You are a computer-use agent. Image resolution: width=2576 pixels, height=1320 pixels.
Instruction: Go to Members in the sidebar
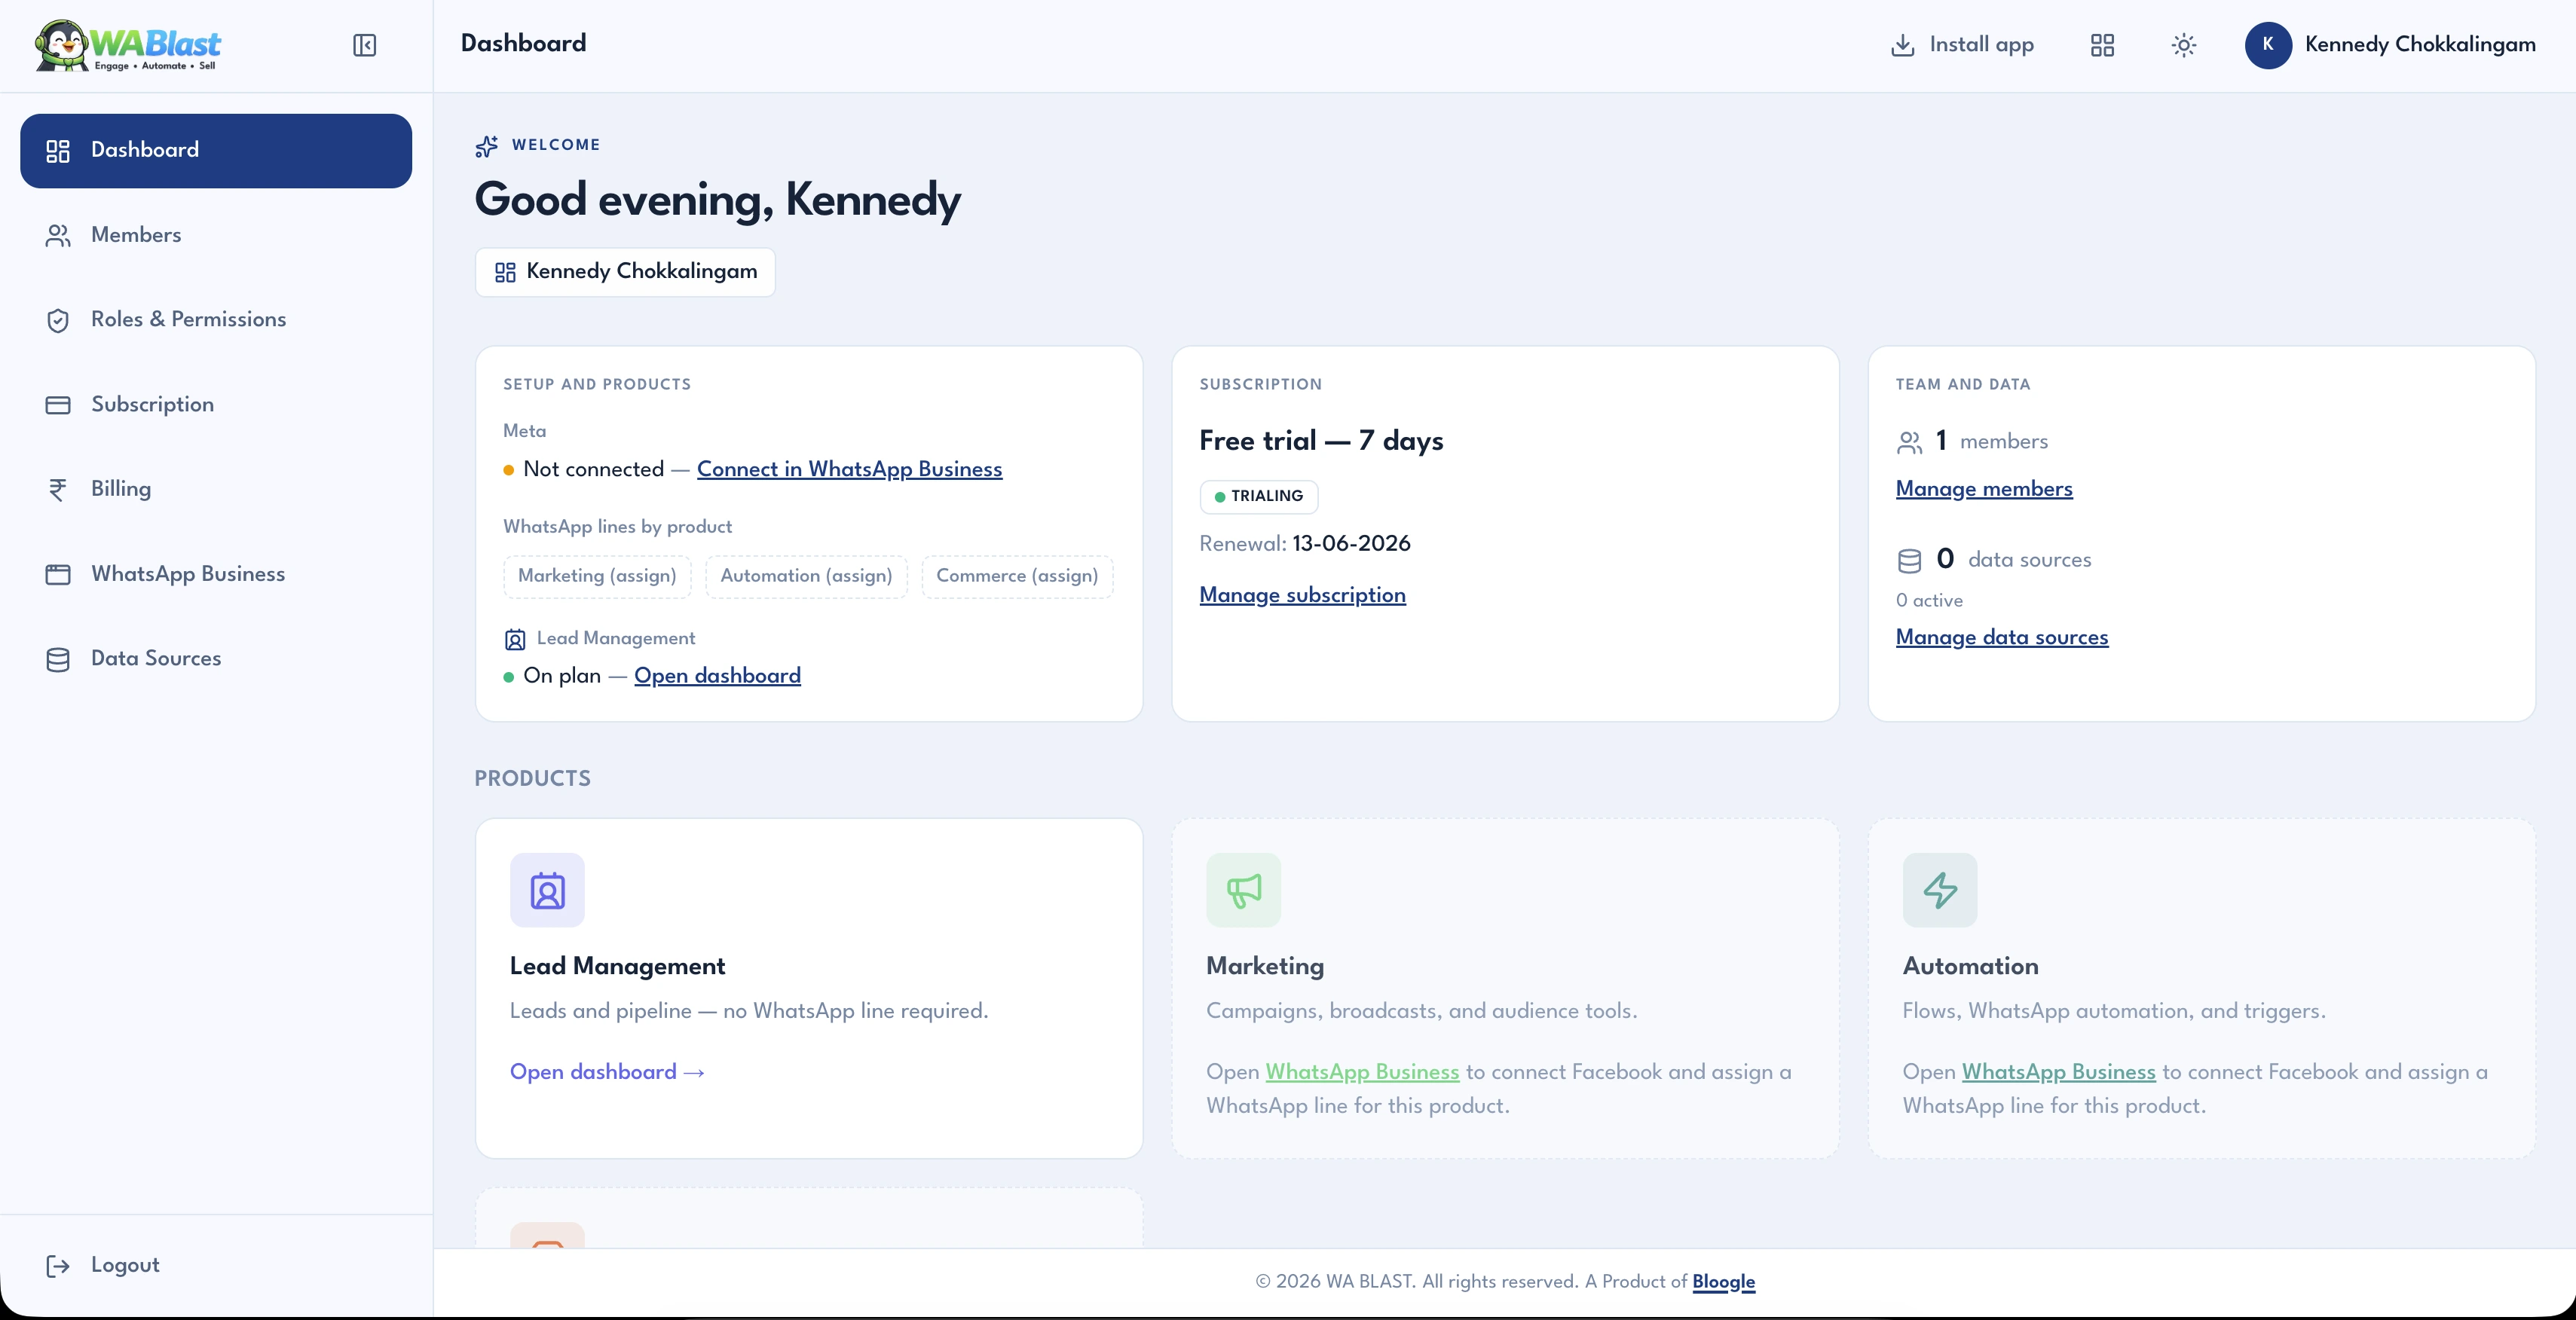216,236
